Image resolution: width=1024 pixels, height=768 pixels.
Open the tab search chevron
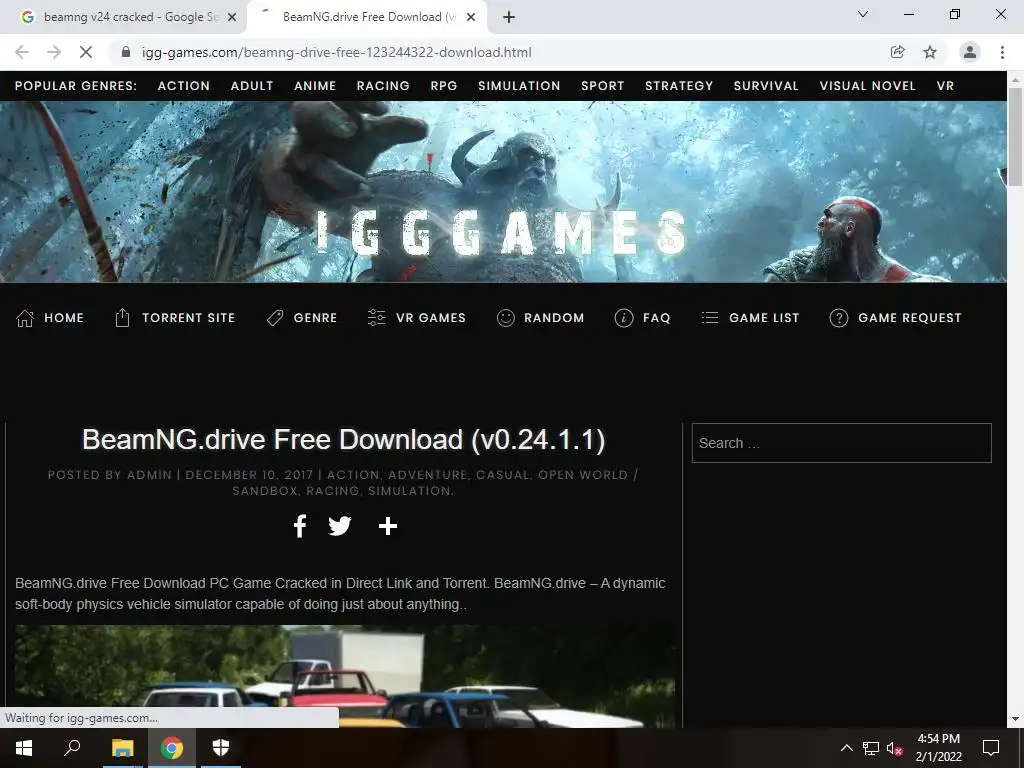point(863,14)
